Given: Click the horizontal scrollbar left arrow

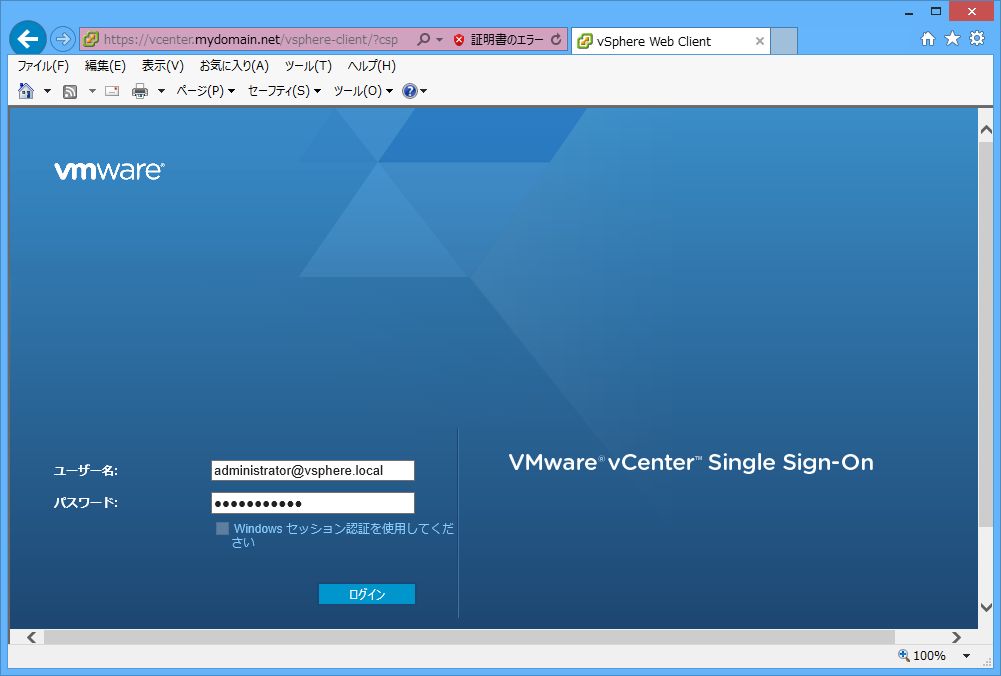Looking at the screenshot, I should point(31,637).
